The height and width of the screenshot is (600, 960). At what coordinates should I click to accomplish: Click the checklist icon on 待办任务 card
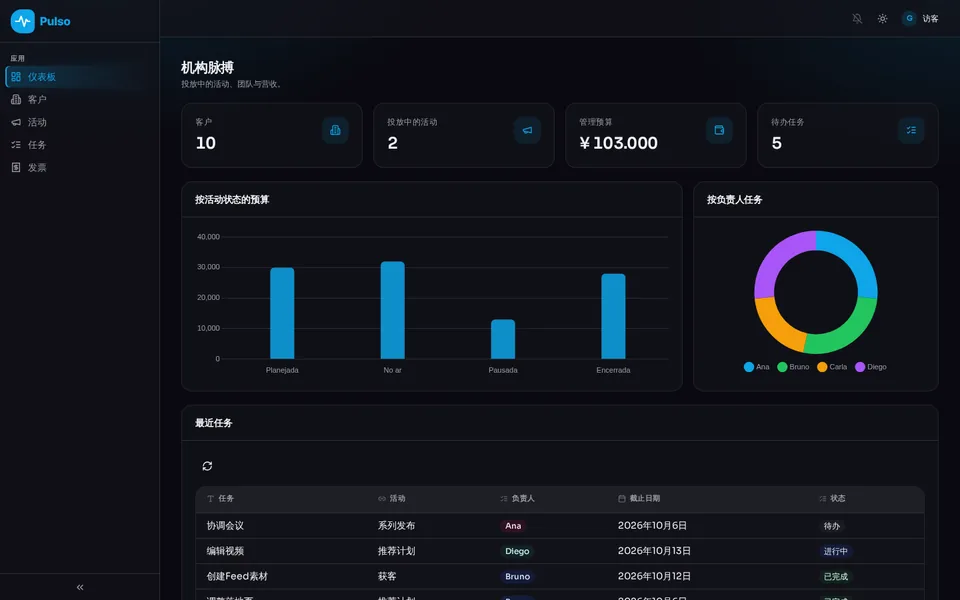tap(911, 130)
